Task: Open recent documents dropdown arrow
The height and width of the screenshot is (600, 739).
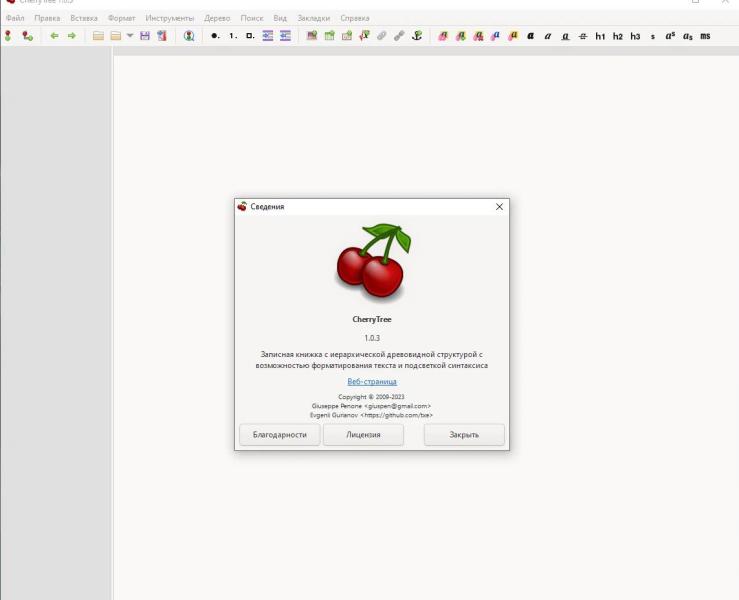Action: point(130,35)
